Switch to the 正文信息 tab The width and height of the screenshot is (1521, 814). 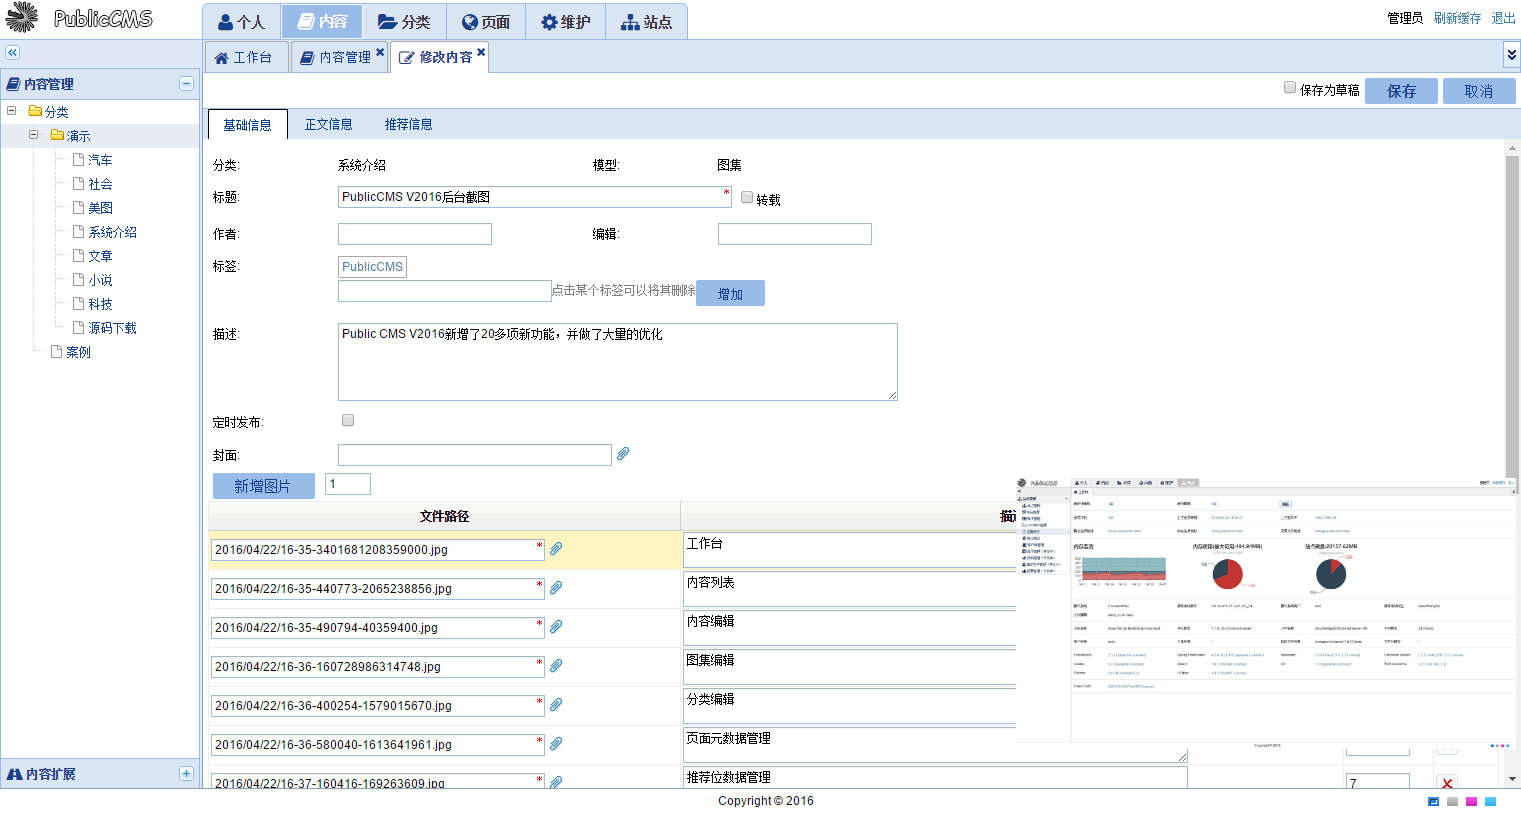coord(329,124)
